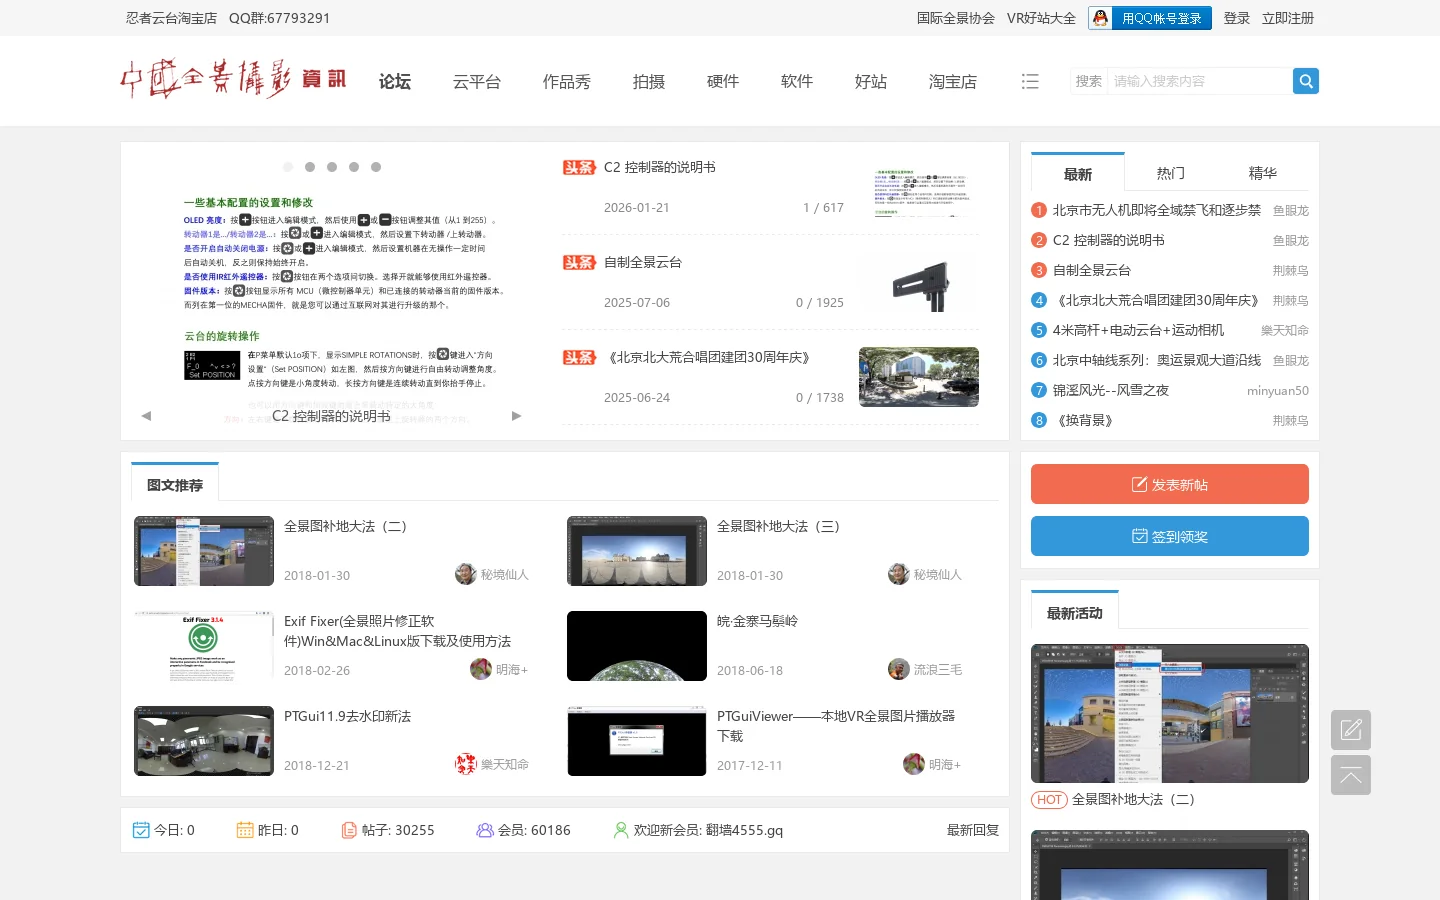Click the 帖子 document icon

(349, 830)
